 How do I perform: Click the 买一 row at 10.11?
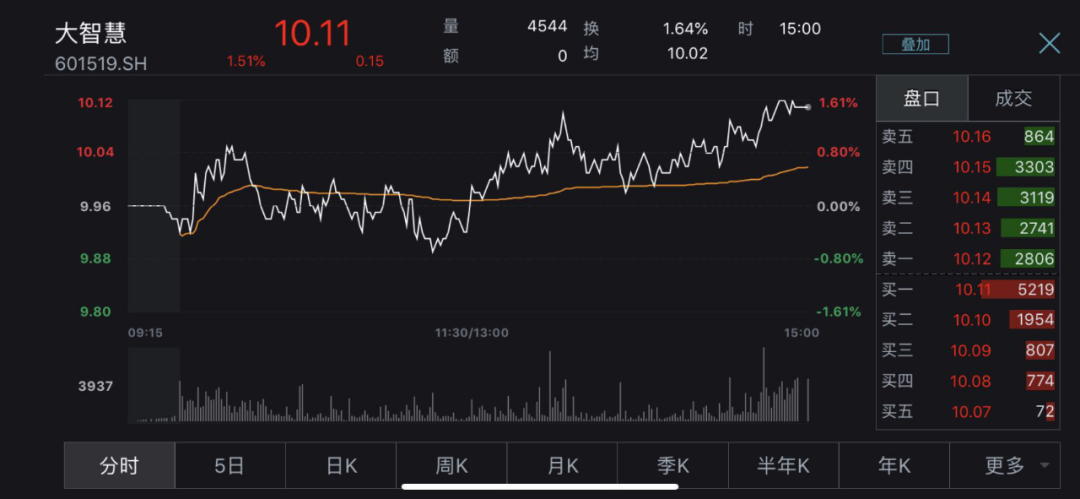point(968,289)
